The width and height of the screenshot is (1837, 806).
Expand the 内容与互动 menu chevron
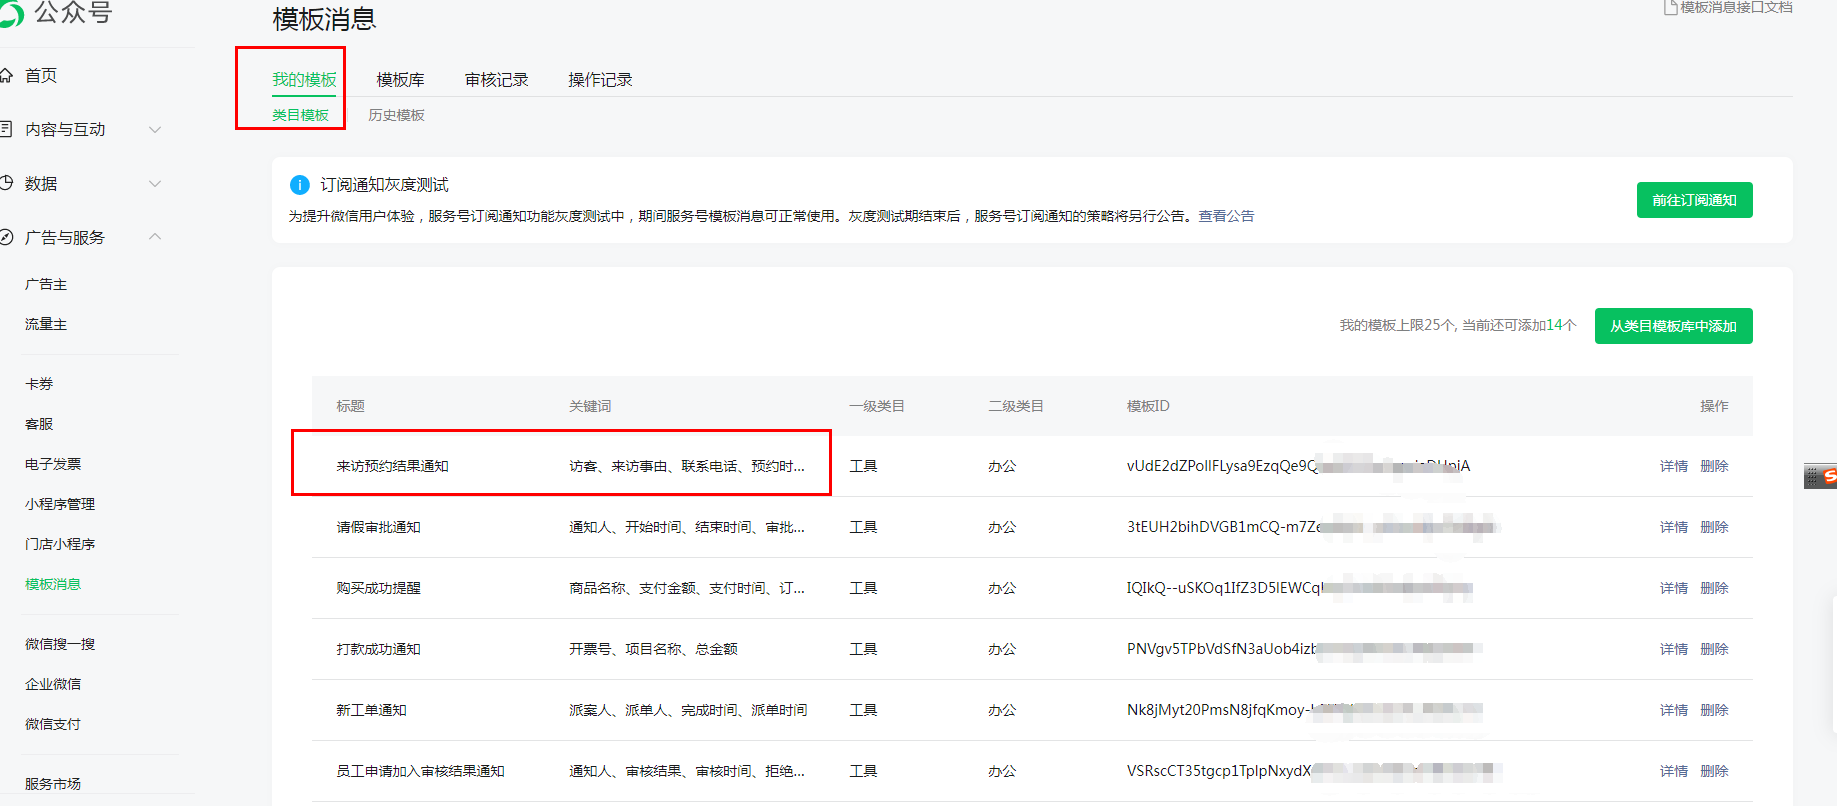click(155, 129)
